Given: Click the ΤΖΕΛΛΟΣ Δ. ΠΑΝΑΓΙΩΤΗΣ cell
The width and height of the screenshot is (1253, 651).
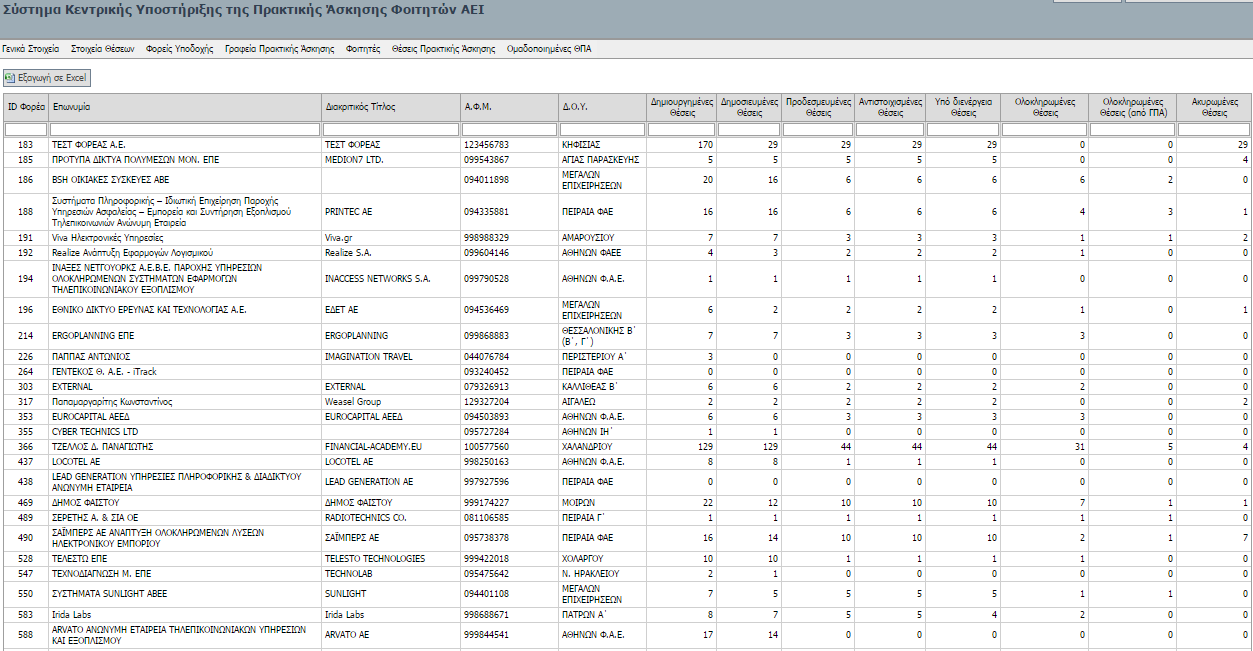Looking at the screenshot, I should 185,446.
